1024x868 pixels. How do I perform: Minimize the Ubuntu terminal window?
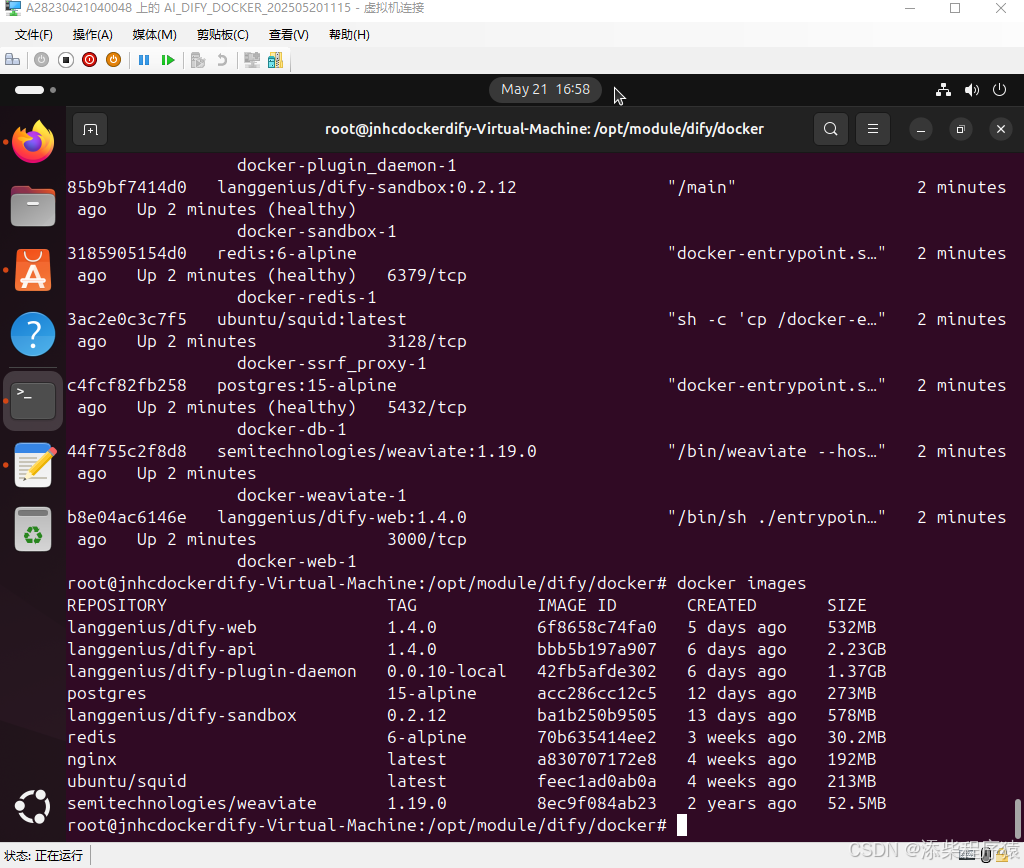tap(921, 129)
